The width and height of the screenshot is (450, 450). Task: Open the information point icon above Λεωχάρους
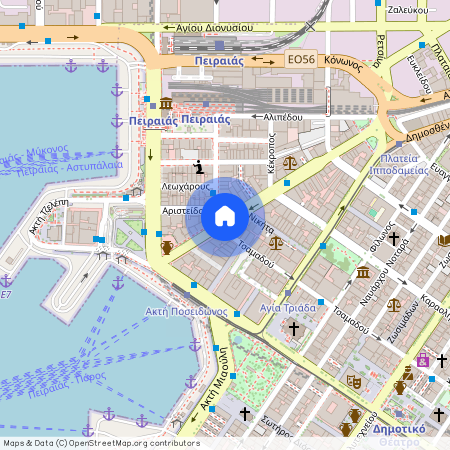[x=199, y=167]
